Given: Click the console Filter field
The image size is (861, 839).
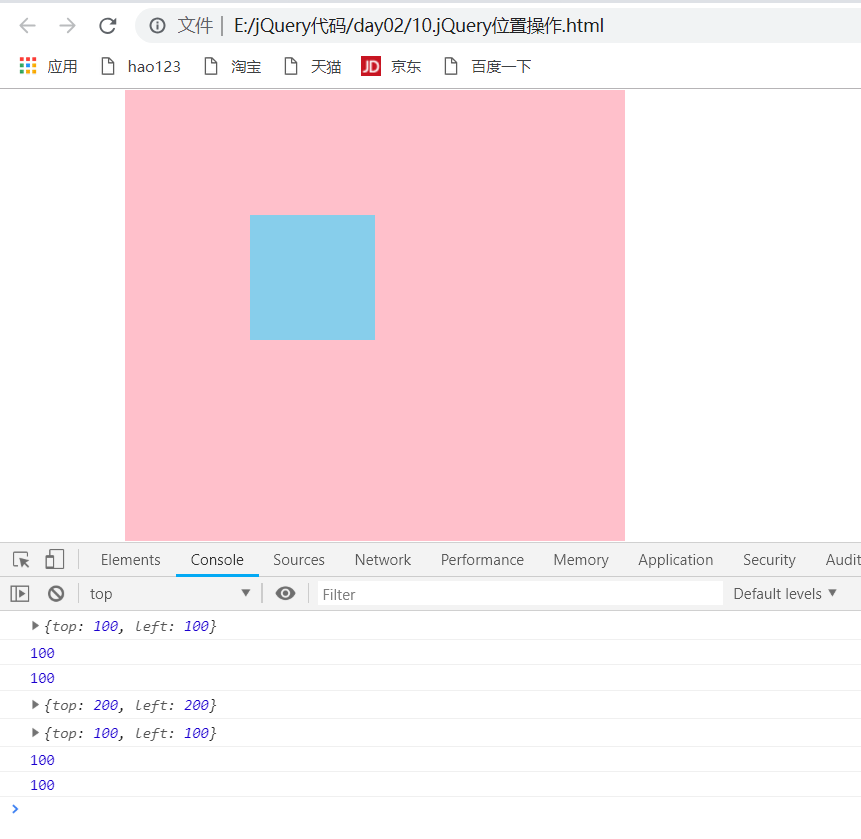Looking at the screenshot, I should pos(520,594).
